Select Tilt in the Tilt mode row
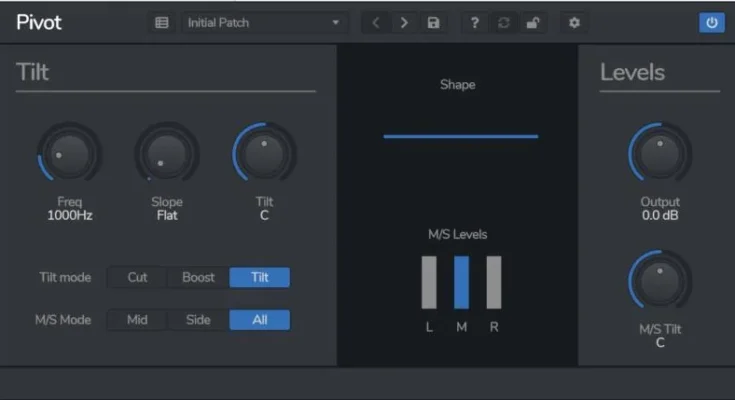The image size is (735, 400). (259, 277)
